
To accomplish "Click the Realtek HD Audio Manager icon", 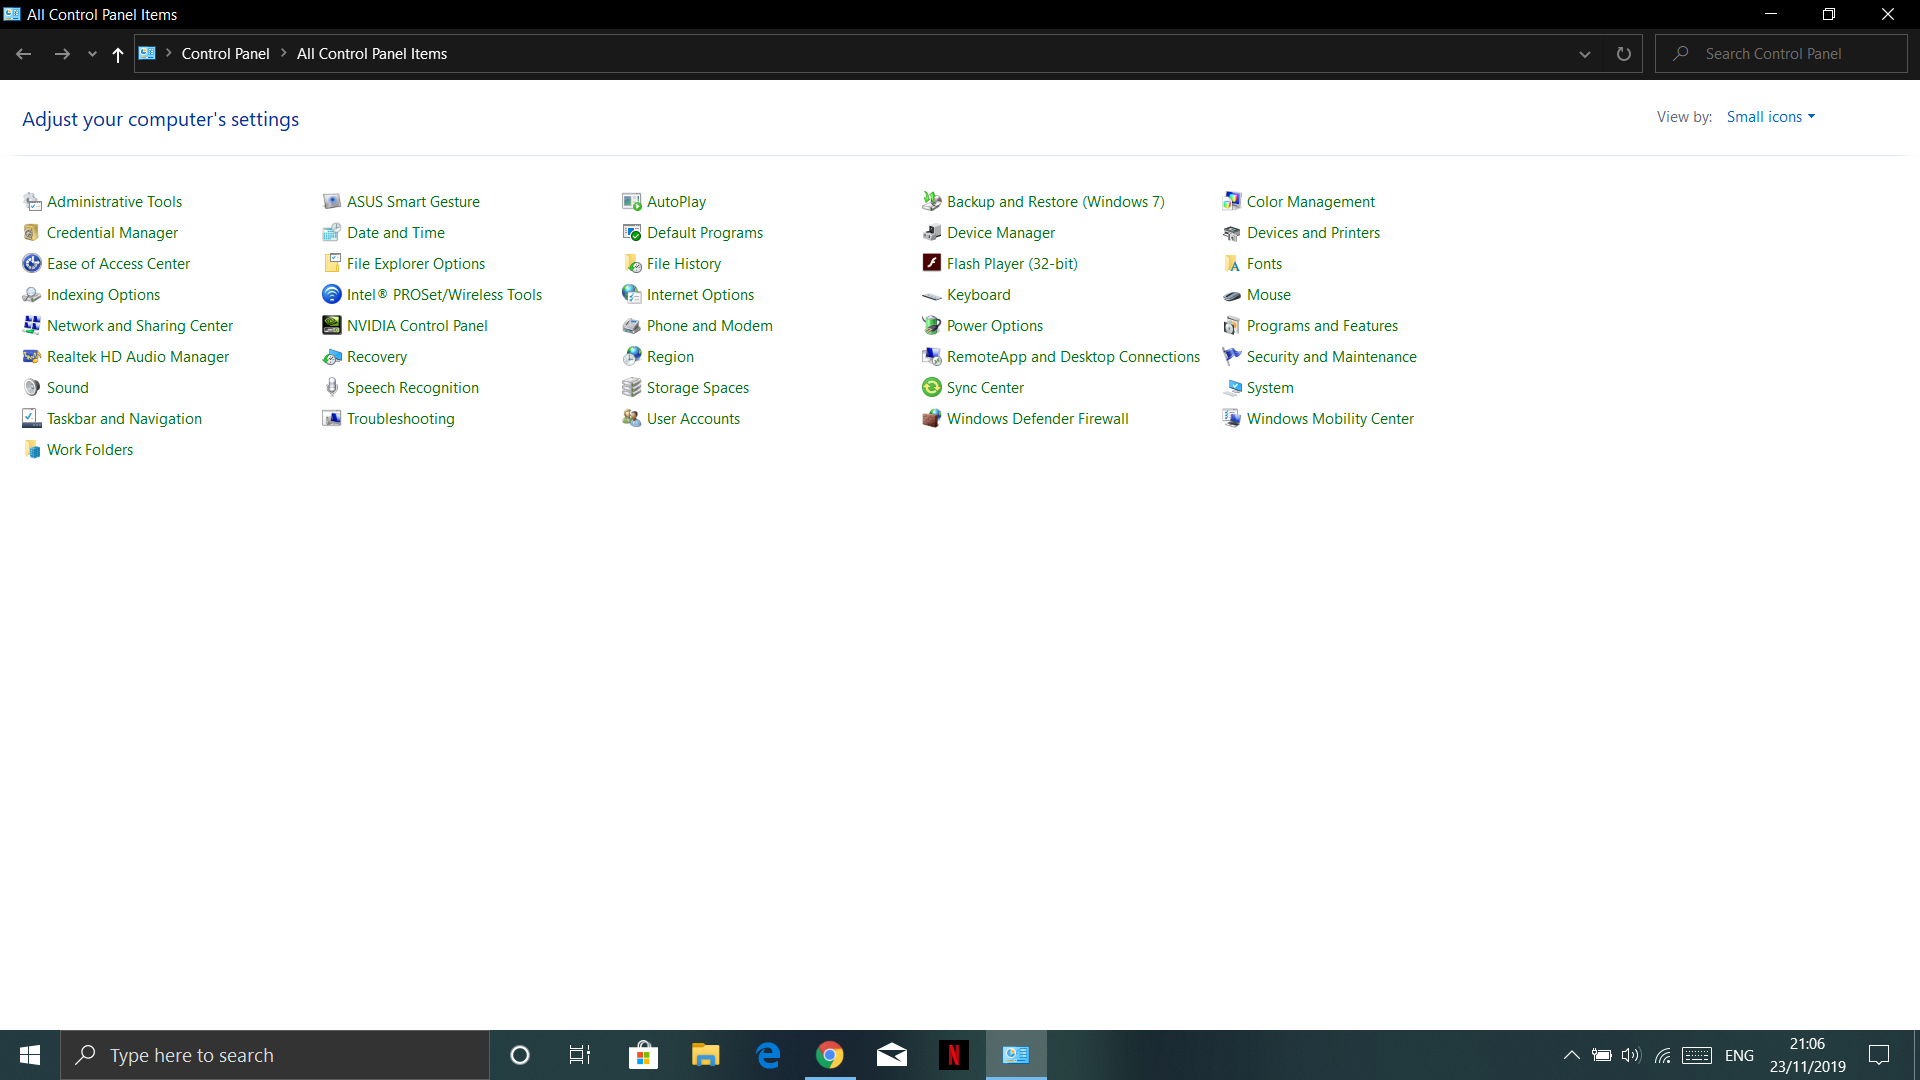I will 32,357.
